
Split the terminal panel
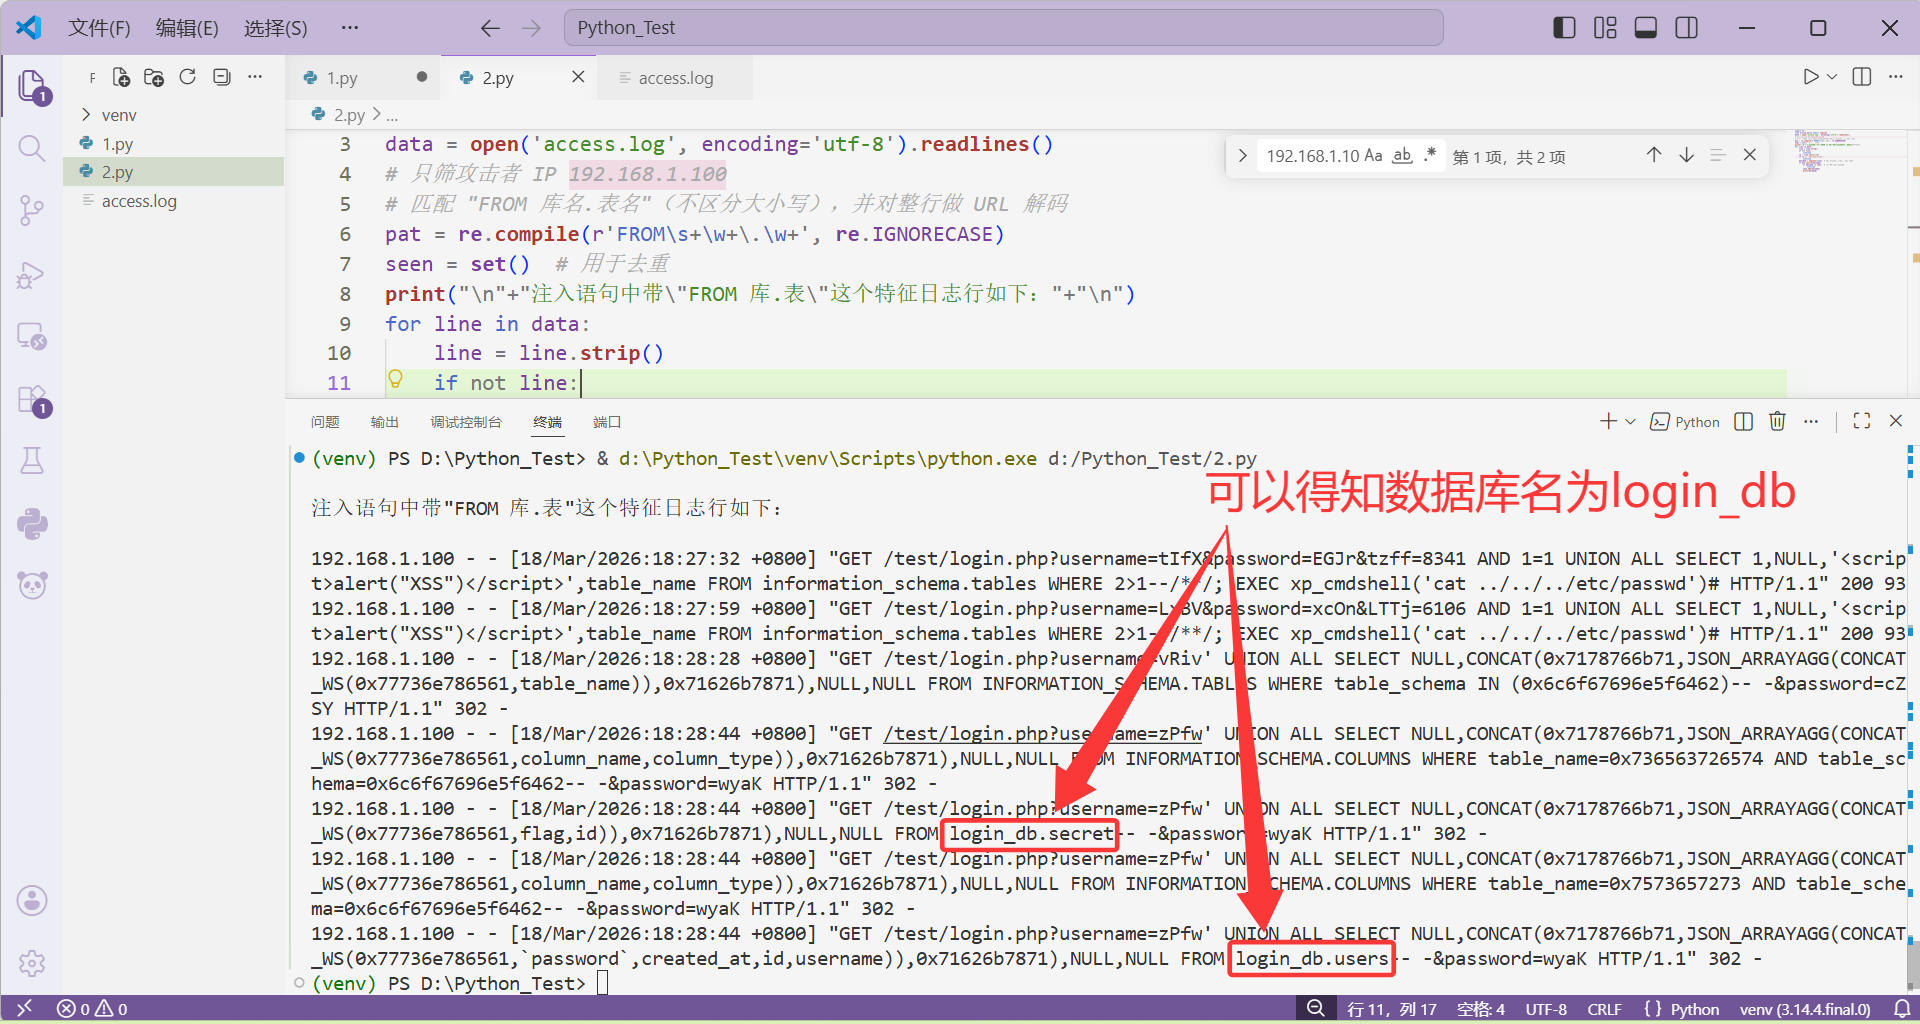pos(1743,421)
